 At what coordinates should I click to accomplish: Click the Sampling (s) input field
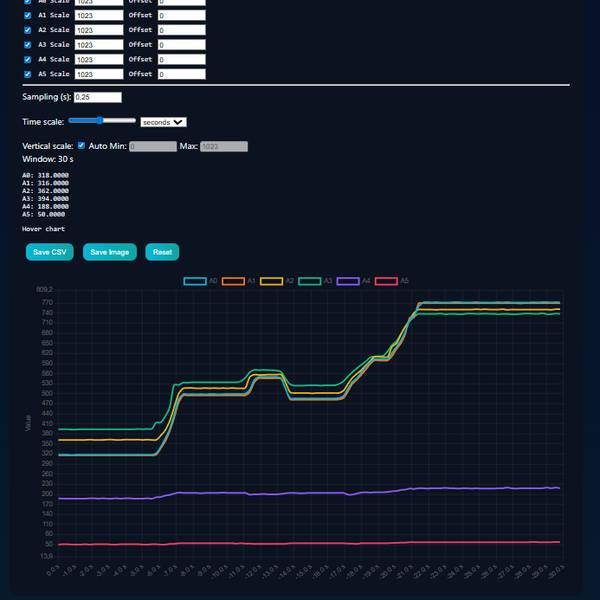pyautogui.click(x=98, y=97)
